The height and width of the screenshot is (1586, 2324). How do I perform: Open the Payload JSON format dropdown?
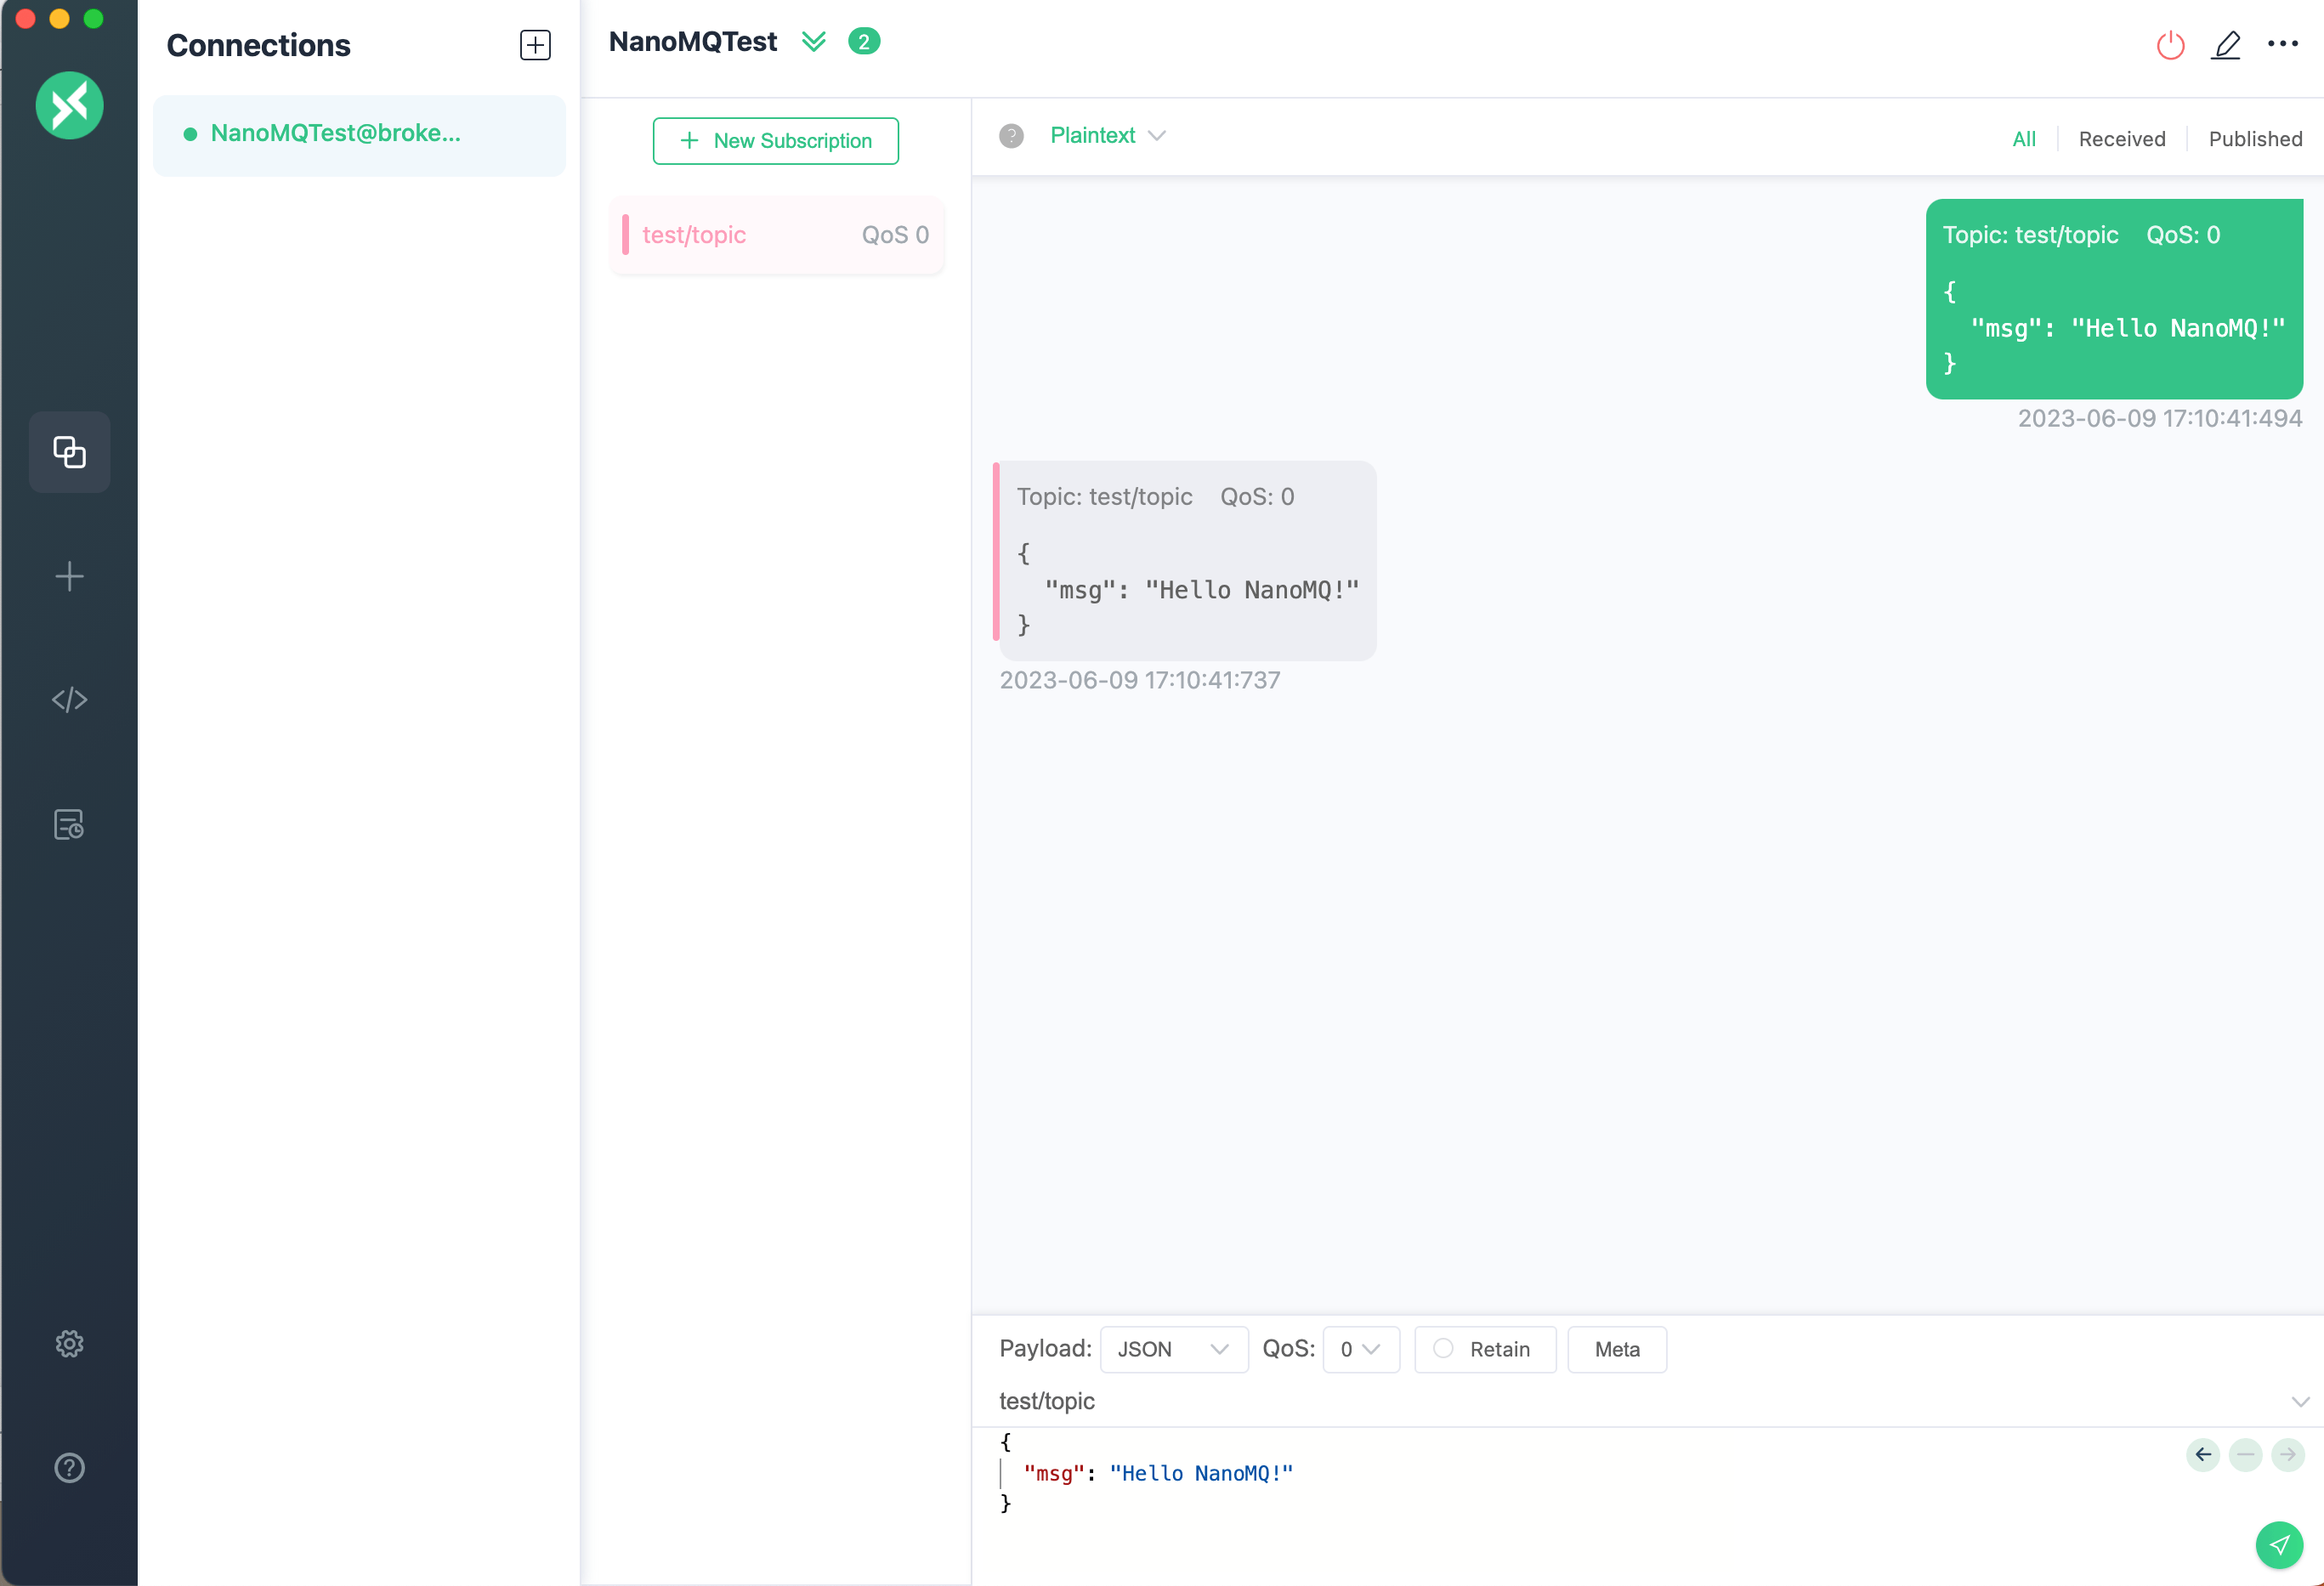pos(1173,1349)
